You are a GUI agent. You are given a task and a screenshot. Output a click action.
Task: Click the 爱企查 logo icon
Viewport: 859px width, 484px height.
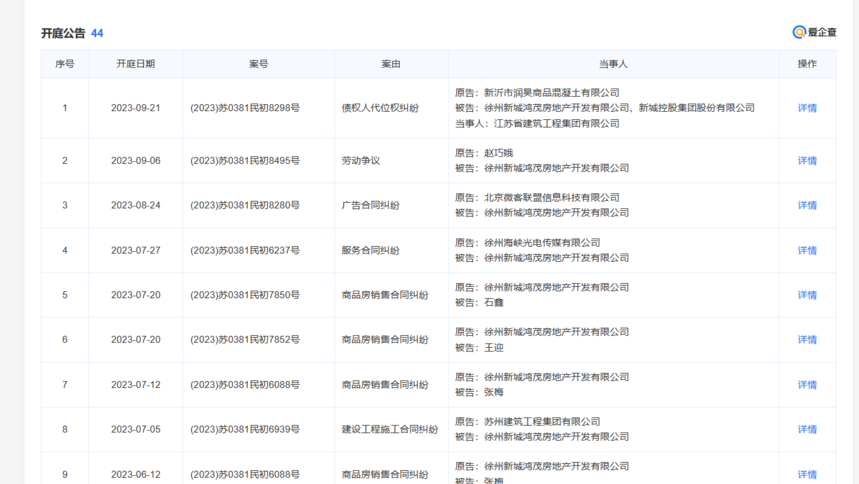(x=799, y=32)
